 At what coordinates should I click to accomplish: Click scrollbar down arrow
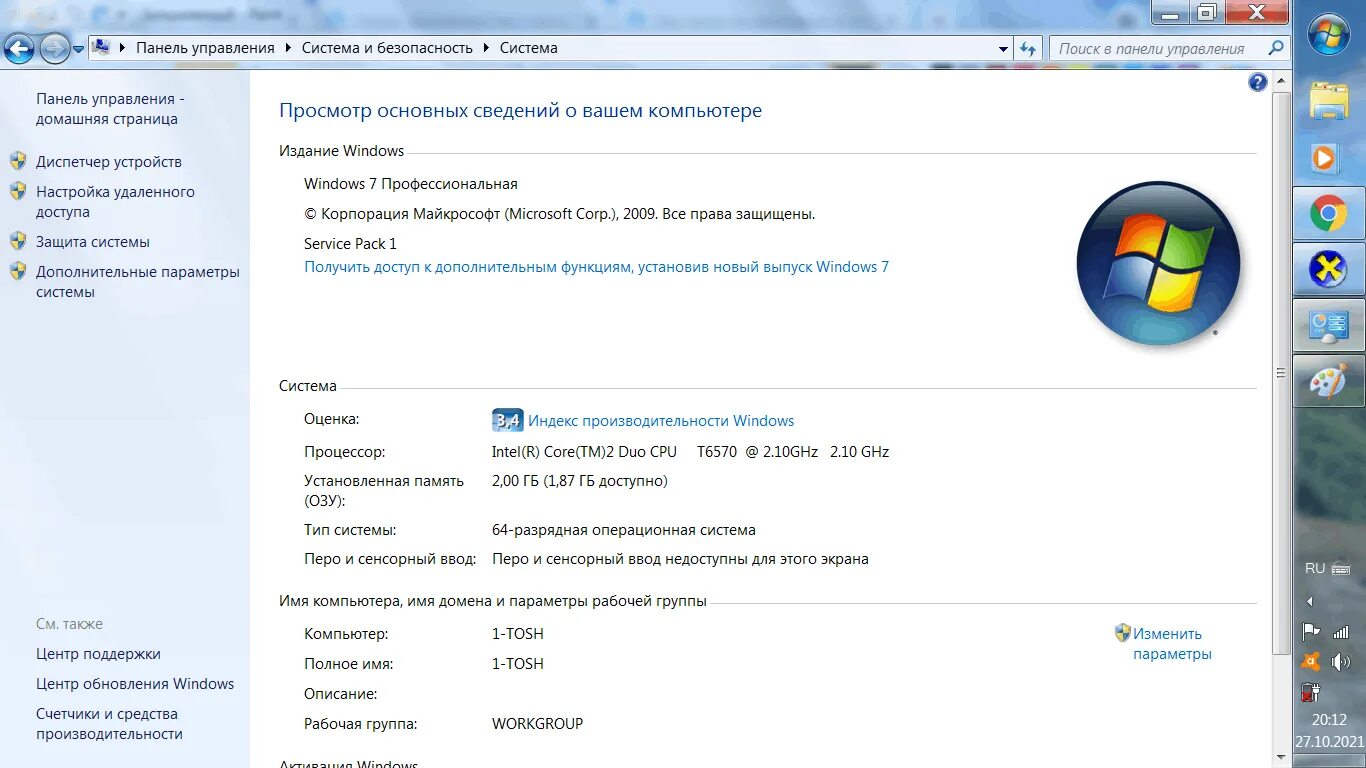click(1281, 758)
